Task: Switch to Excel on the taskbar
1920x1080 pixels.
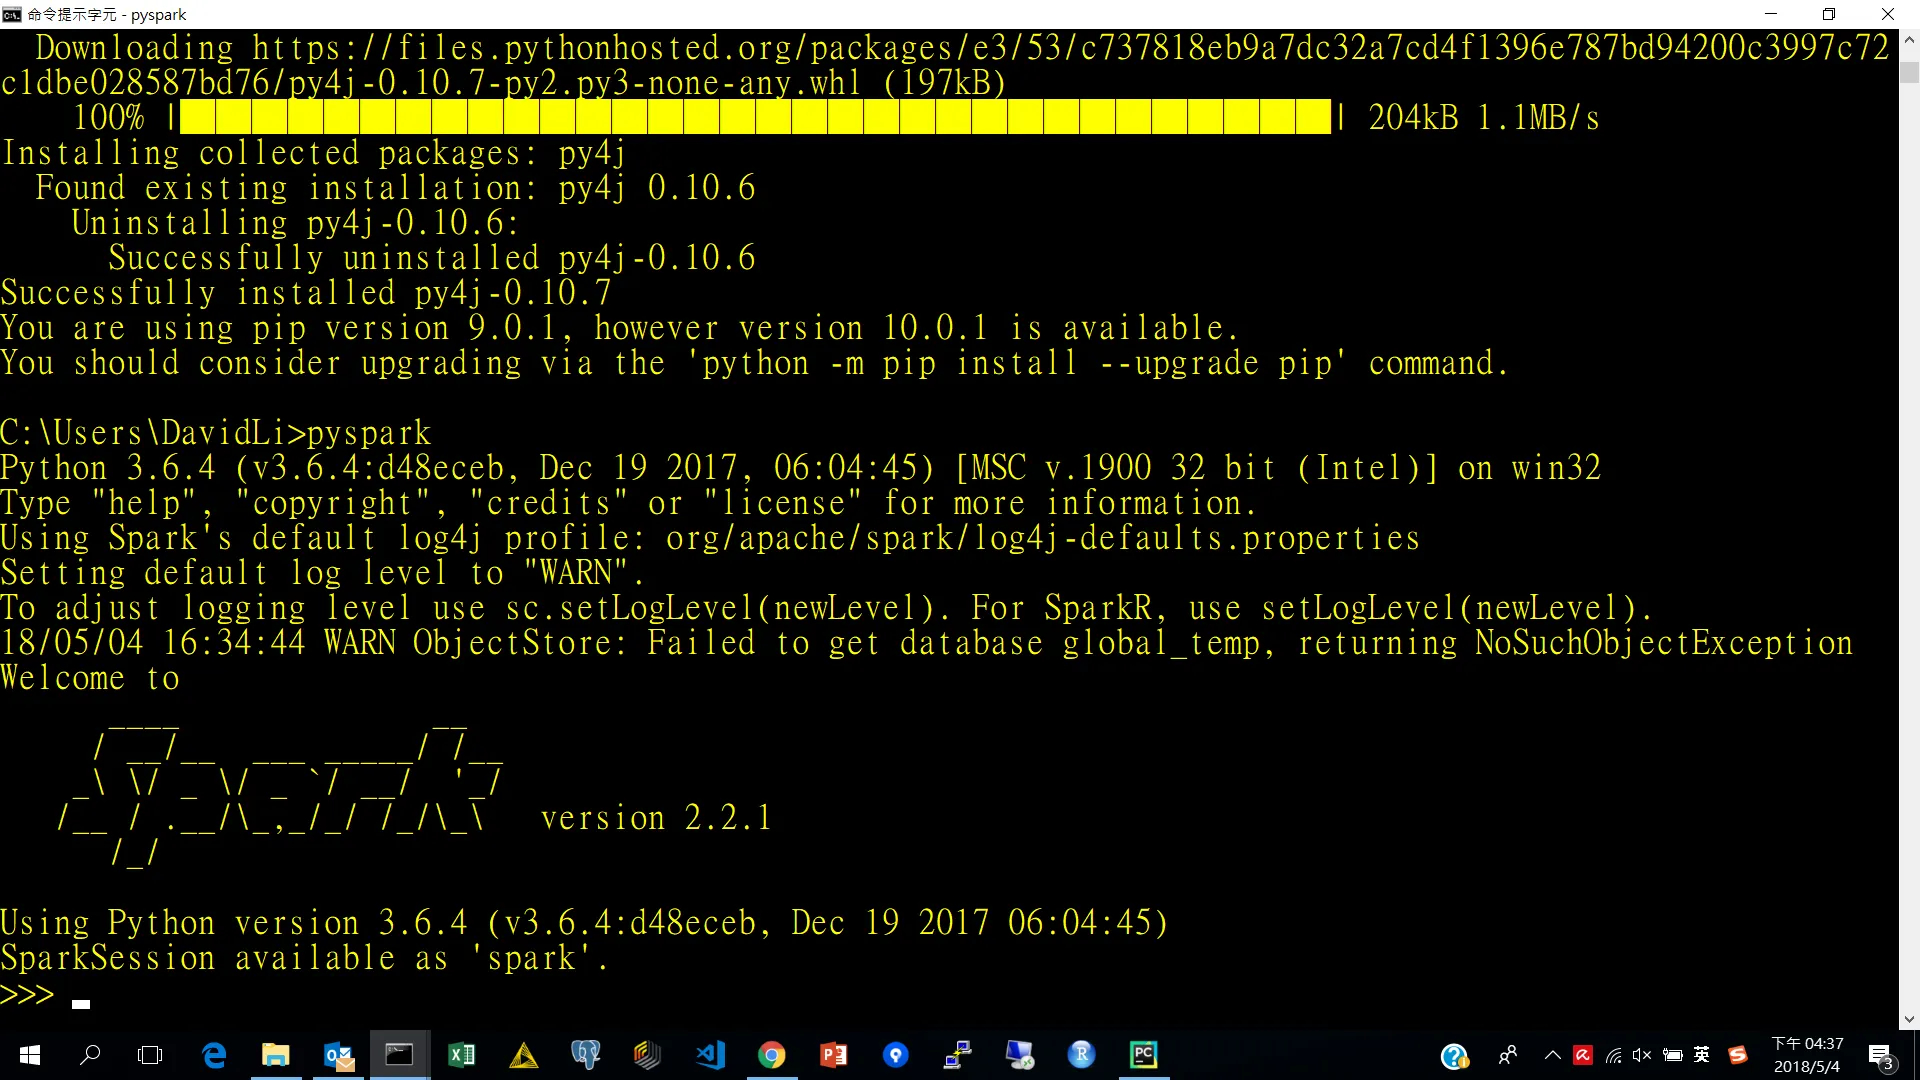Action: 461,1055
